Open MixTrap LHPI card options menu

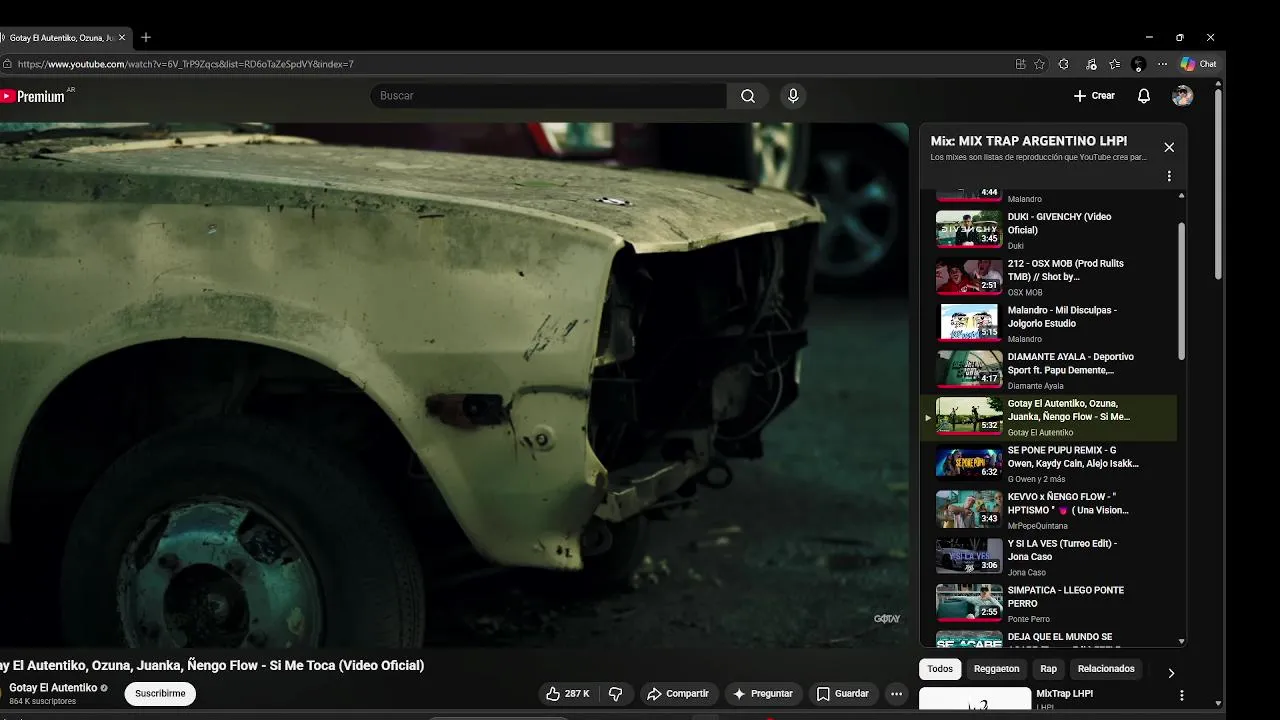(1181, 695)
